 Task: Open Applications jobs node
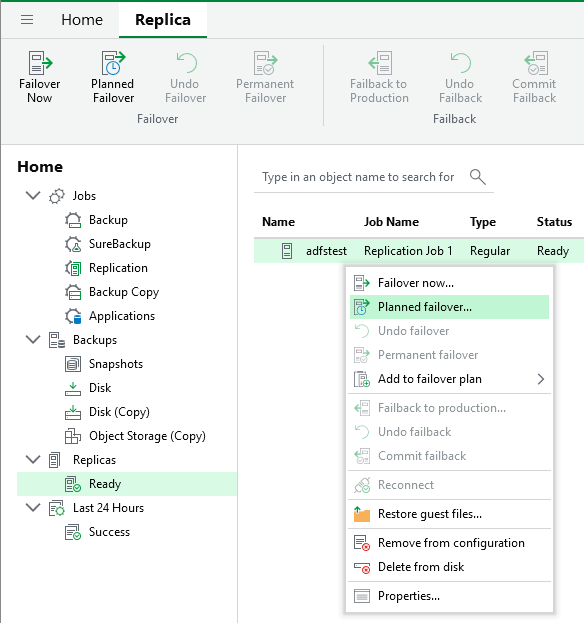click(122, 316)
